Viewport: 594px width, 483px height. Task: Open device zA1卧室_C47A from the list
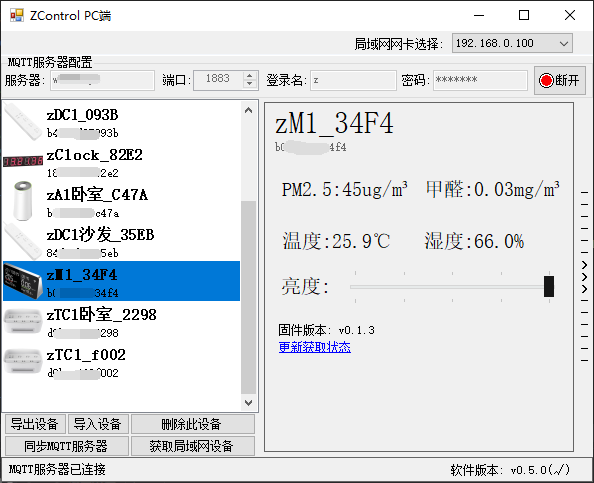pos(122,202)
